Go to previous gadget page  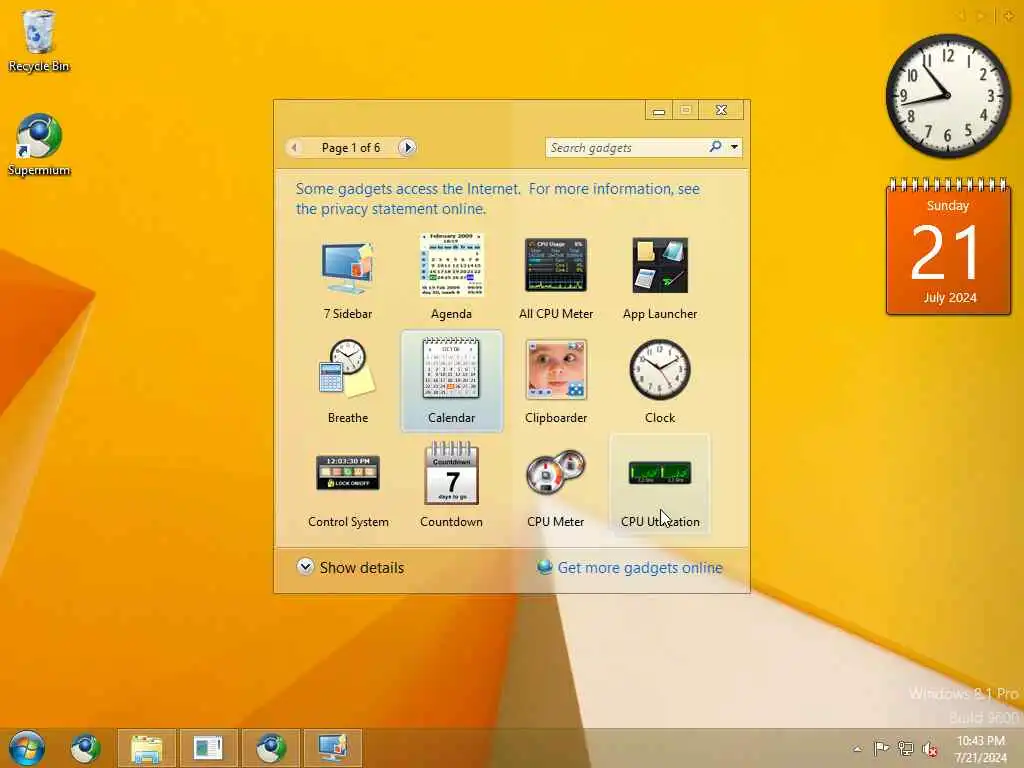[295, 148]
